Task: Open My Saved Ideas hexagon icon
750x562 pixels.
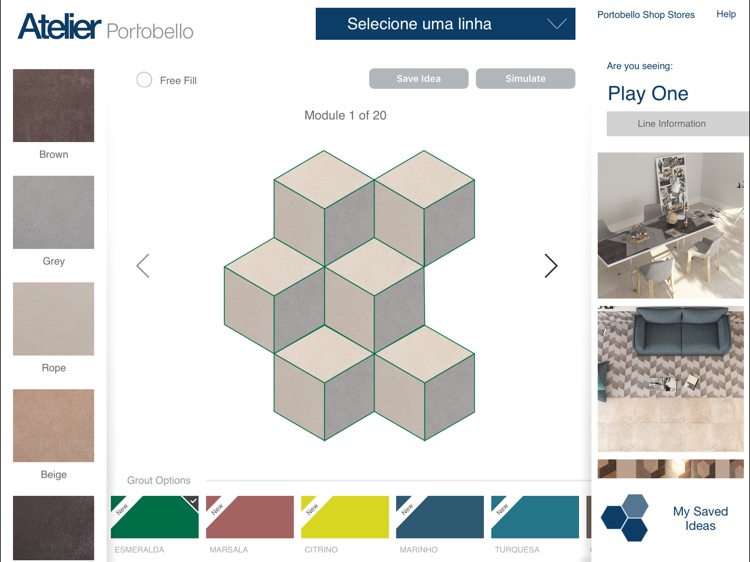Action: (625, 518)
